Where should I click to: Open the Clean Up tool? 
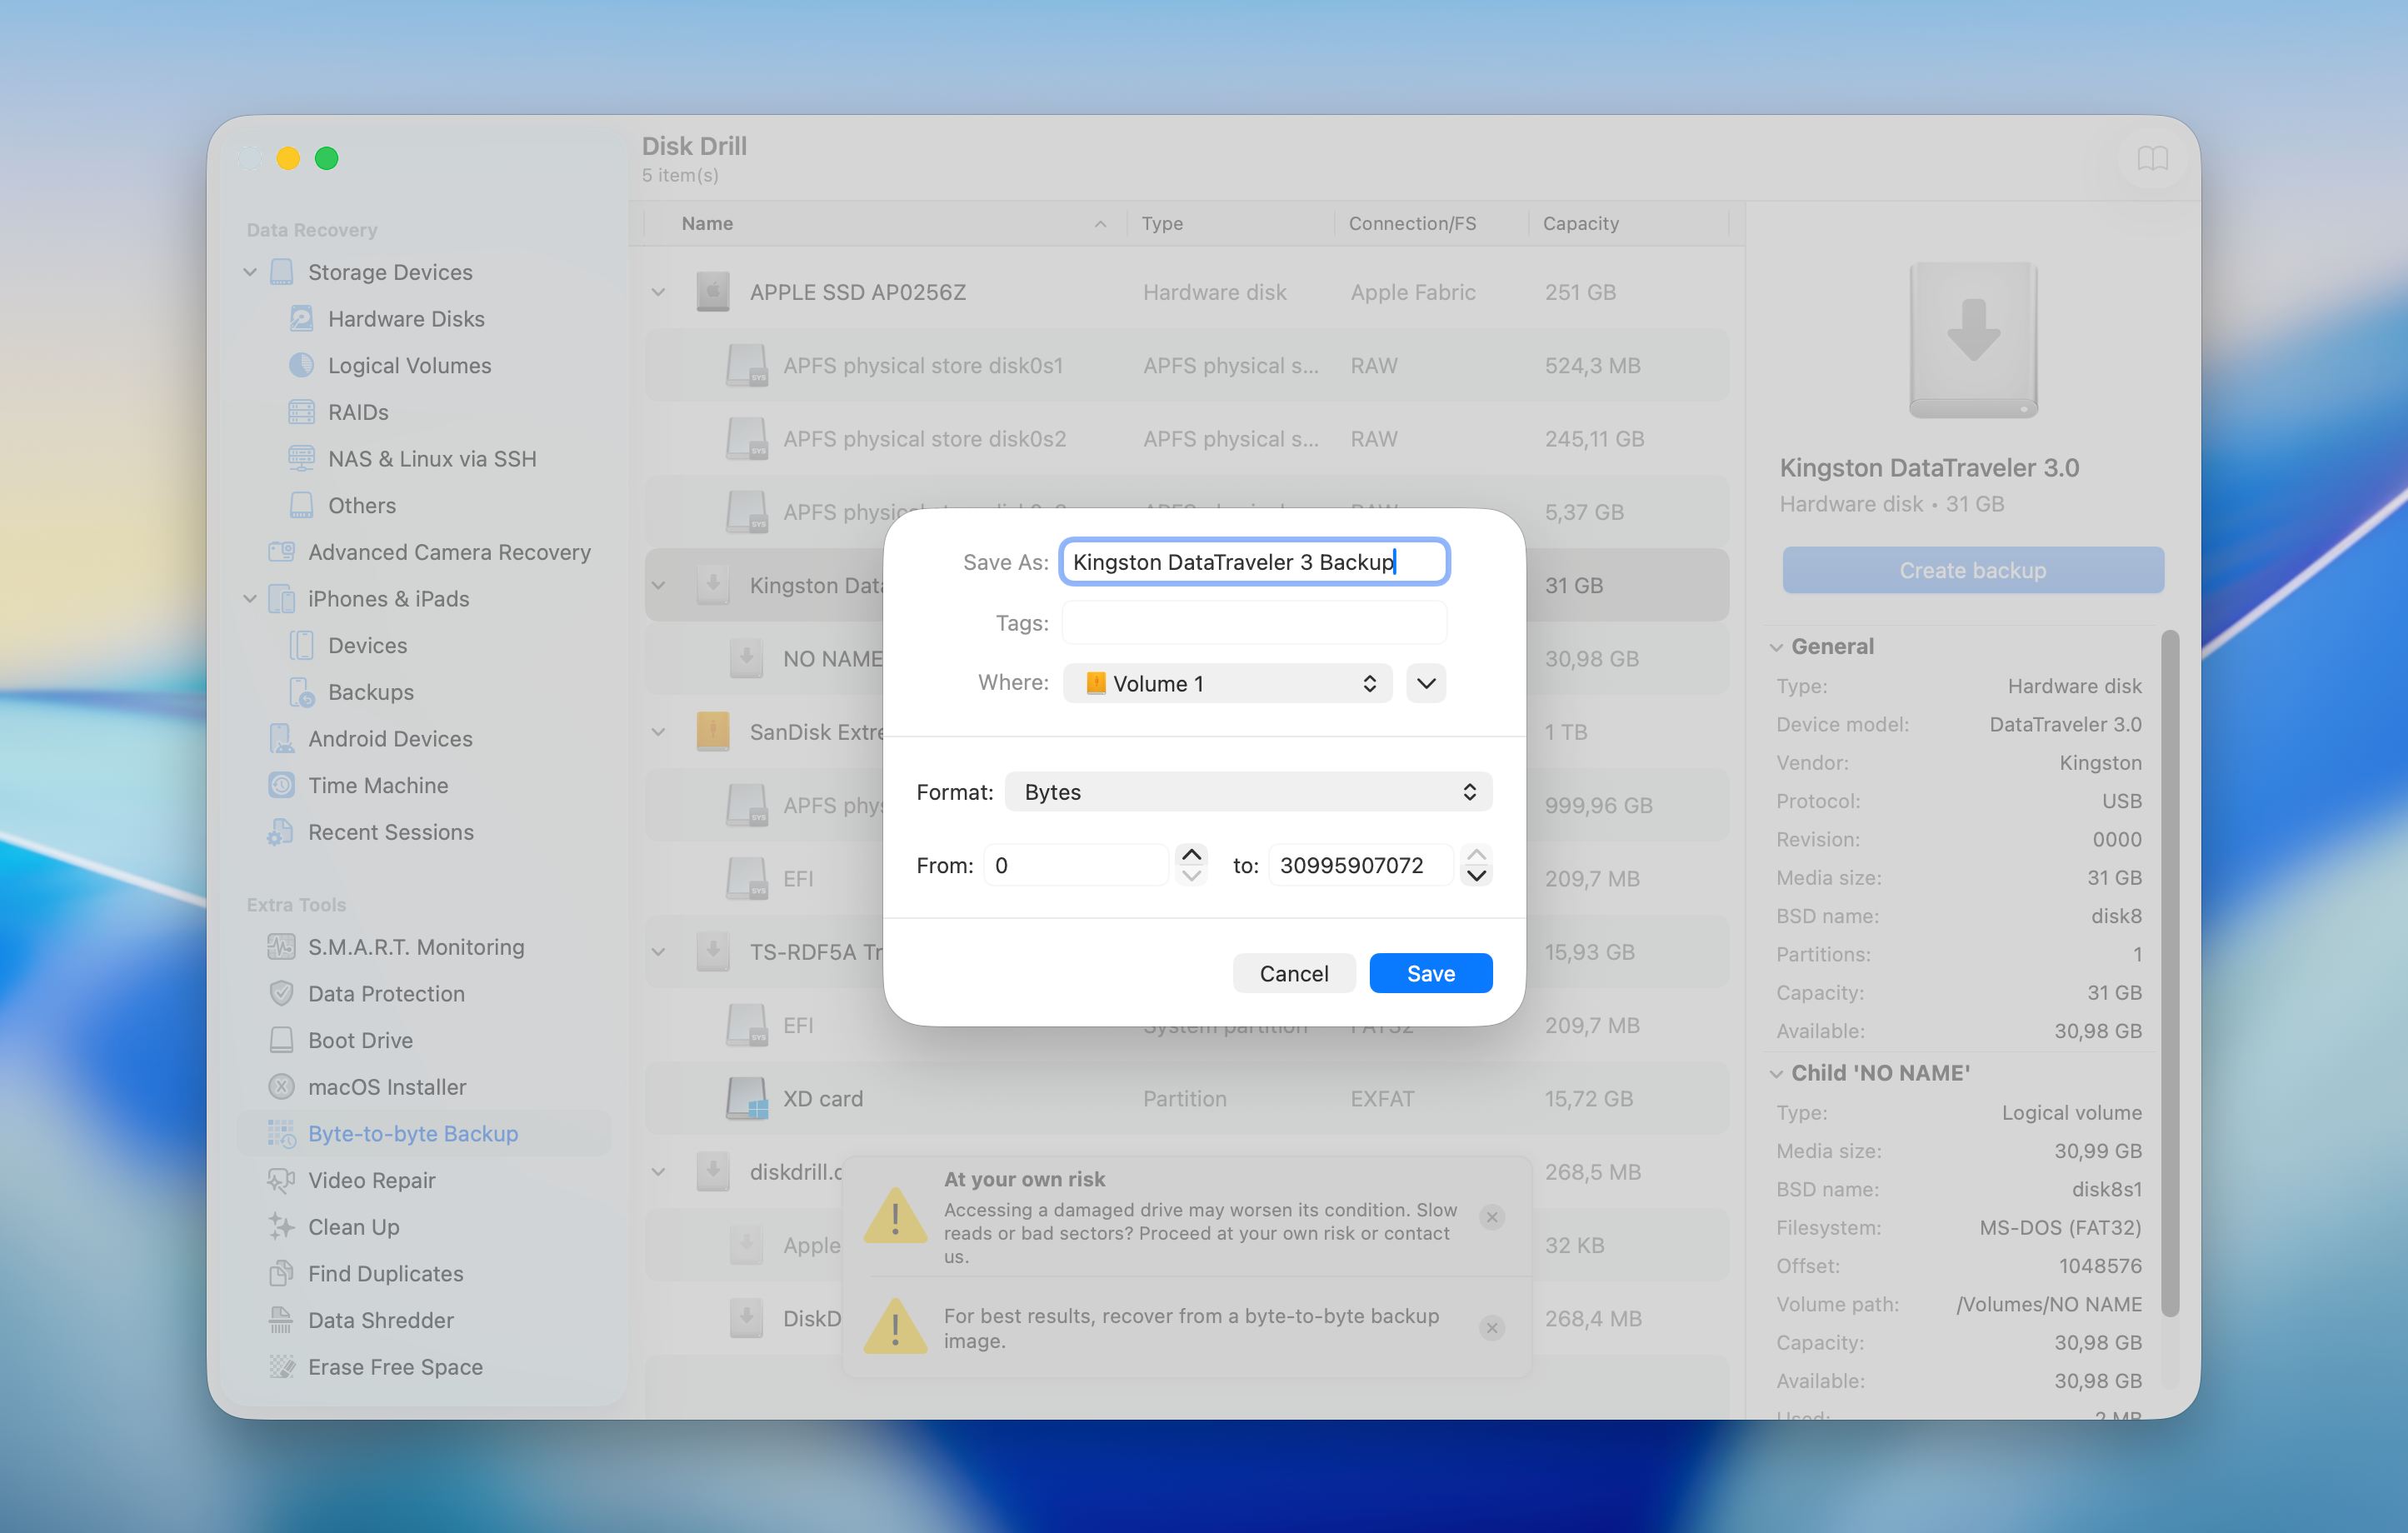click(x=353, y=1227)
